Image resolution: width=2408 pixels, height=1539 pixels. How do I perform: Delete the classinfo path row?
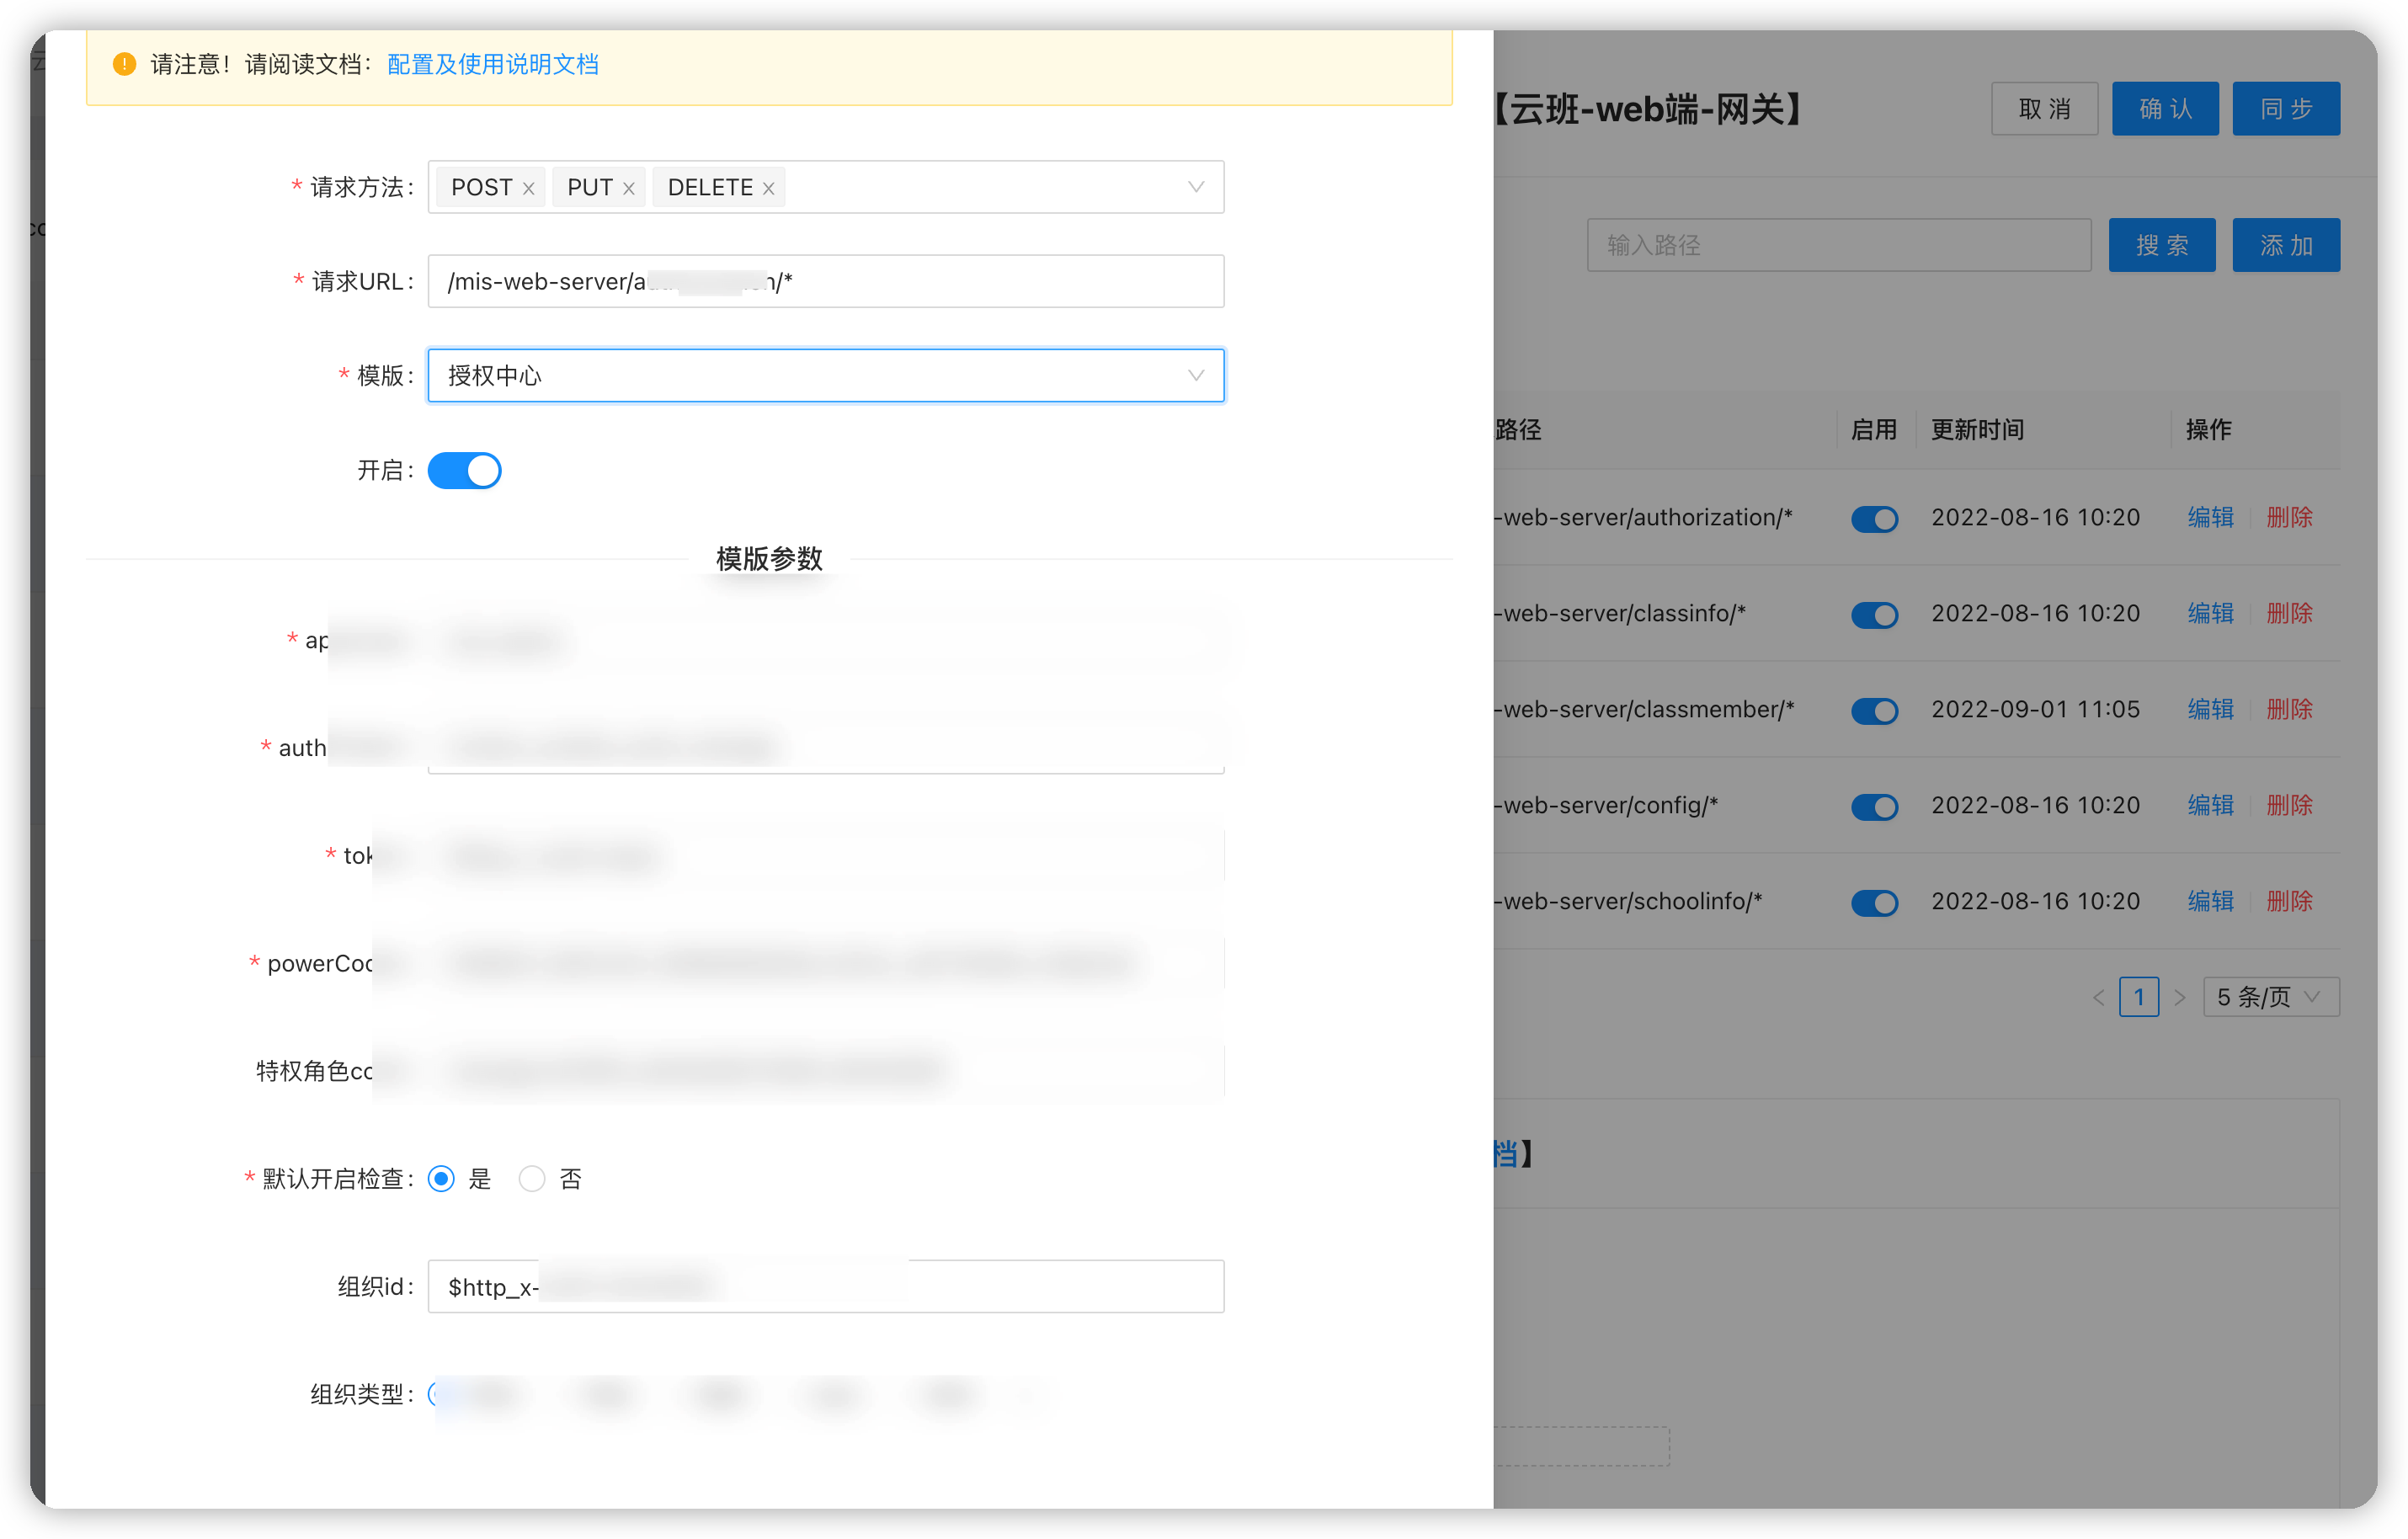(x=2289, y=613)
